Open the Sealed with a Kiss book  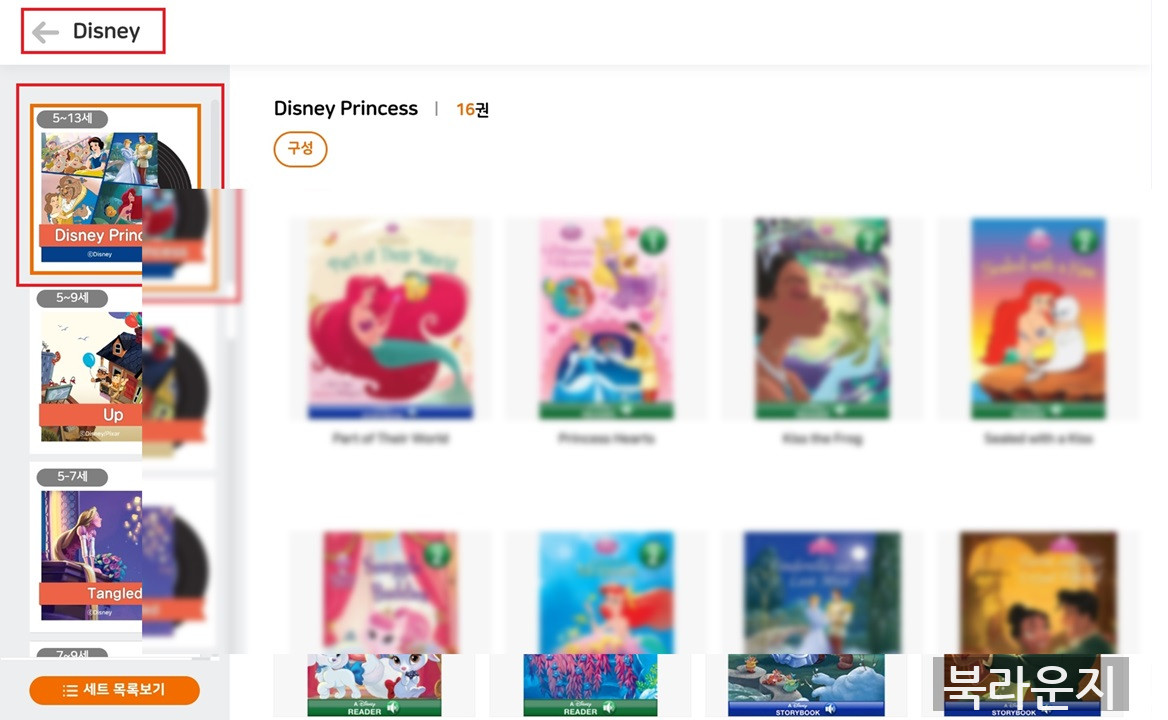pyautogui.click(x=1038, y=318)
